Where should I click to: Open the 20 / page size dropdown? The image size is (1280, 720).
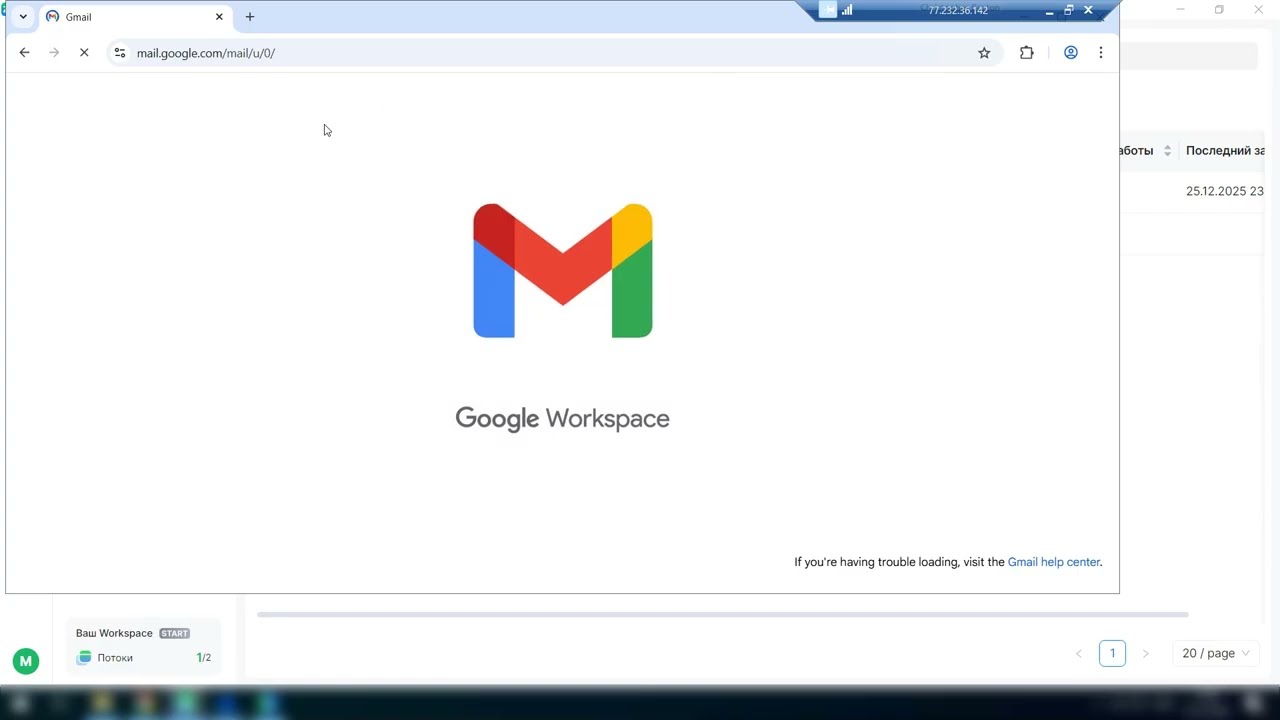[1215, 654]
